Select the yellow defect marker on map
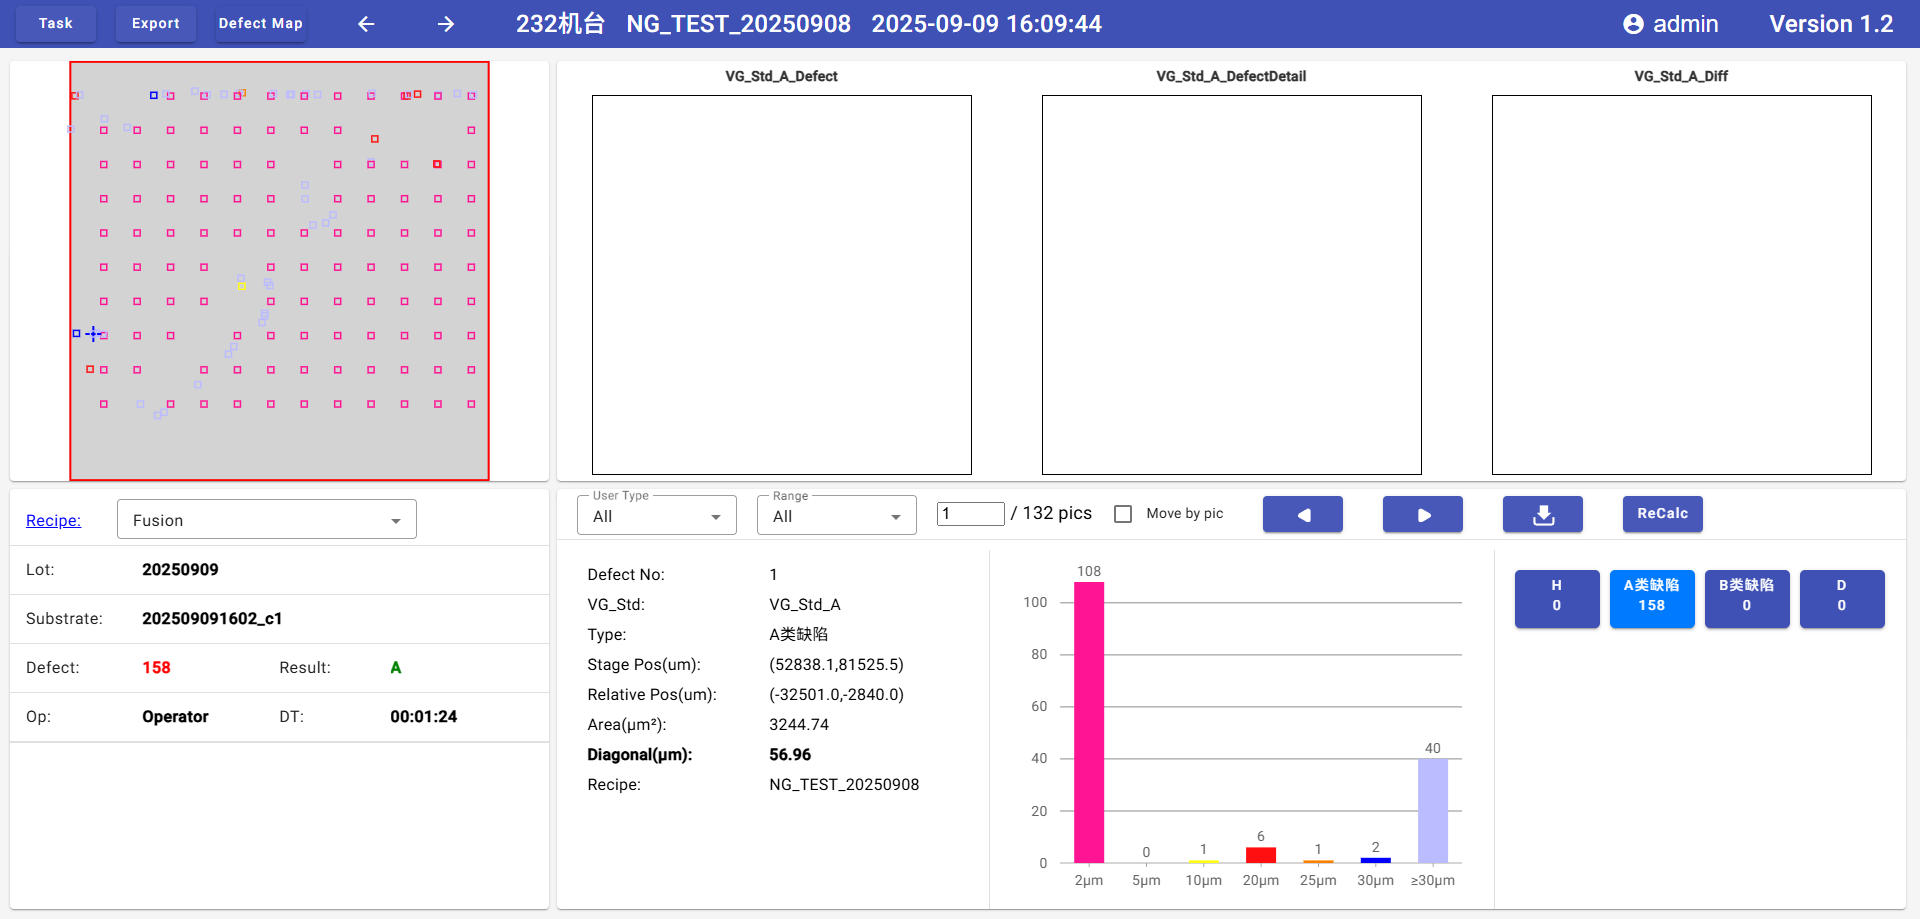The width and height of the screenshot is (1920, 919). pos(241,286)
